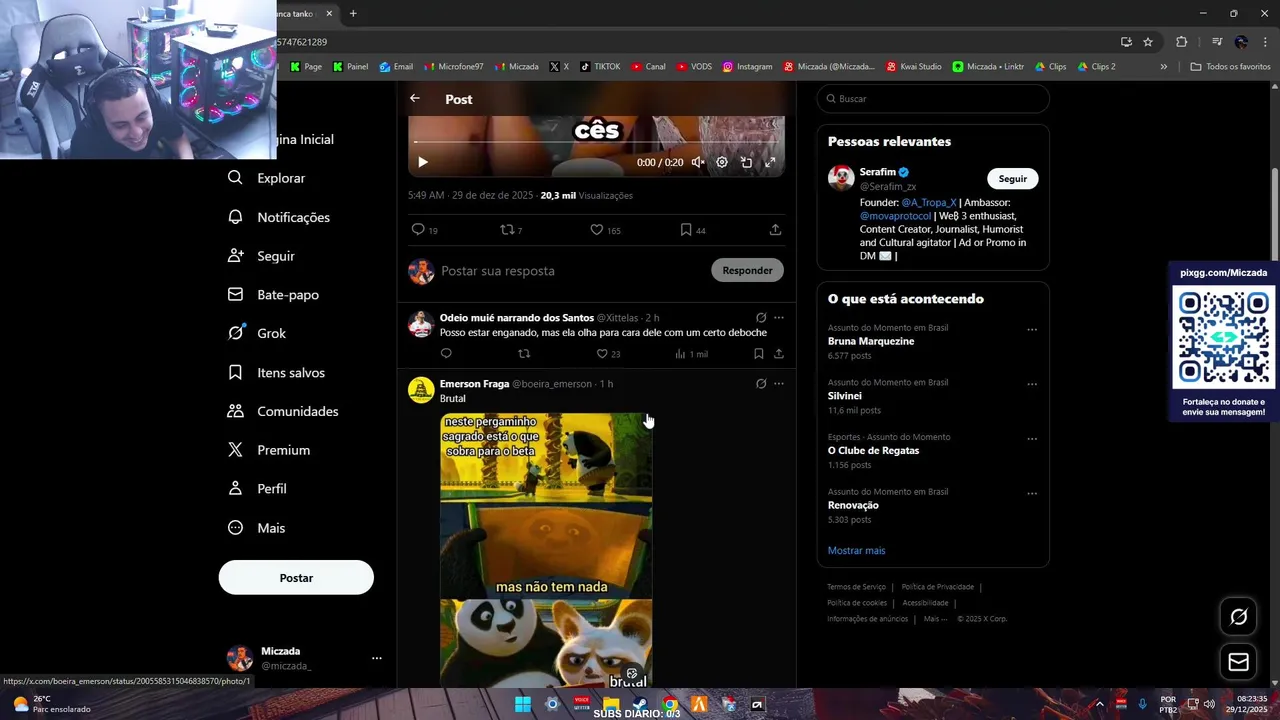Open the Kwai Studio bookmark
This screenshot has width=1280, height=720.
tap(914, 67)
